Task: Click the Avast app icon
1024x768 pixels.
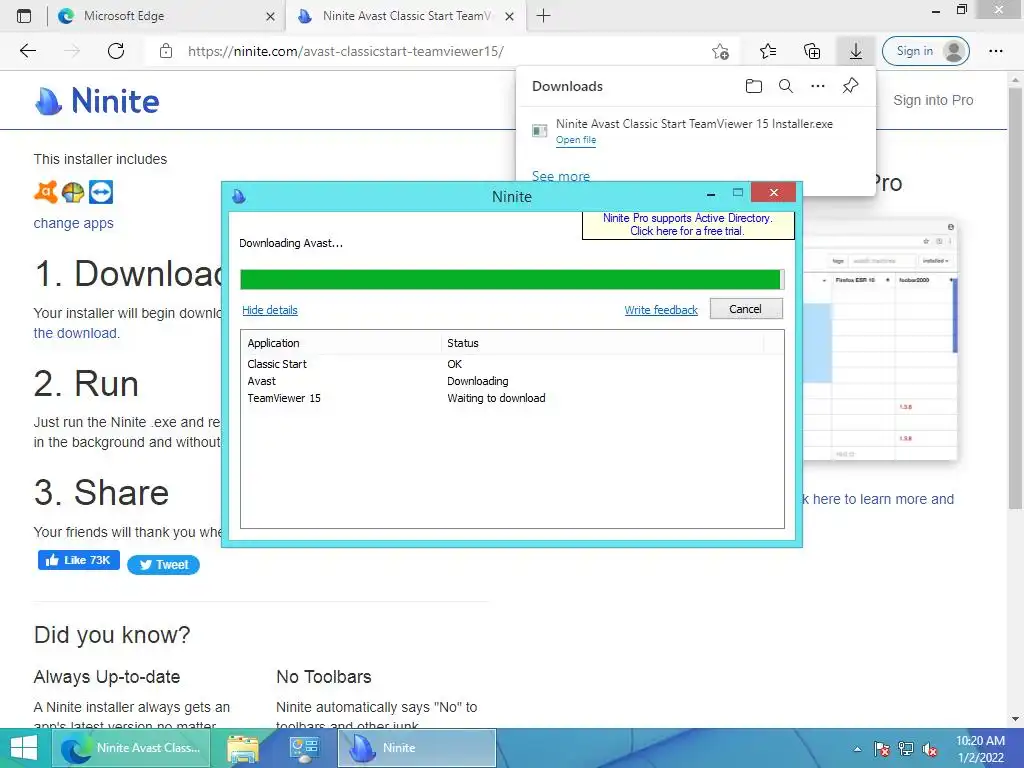Action: 46,192
